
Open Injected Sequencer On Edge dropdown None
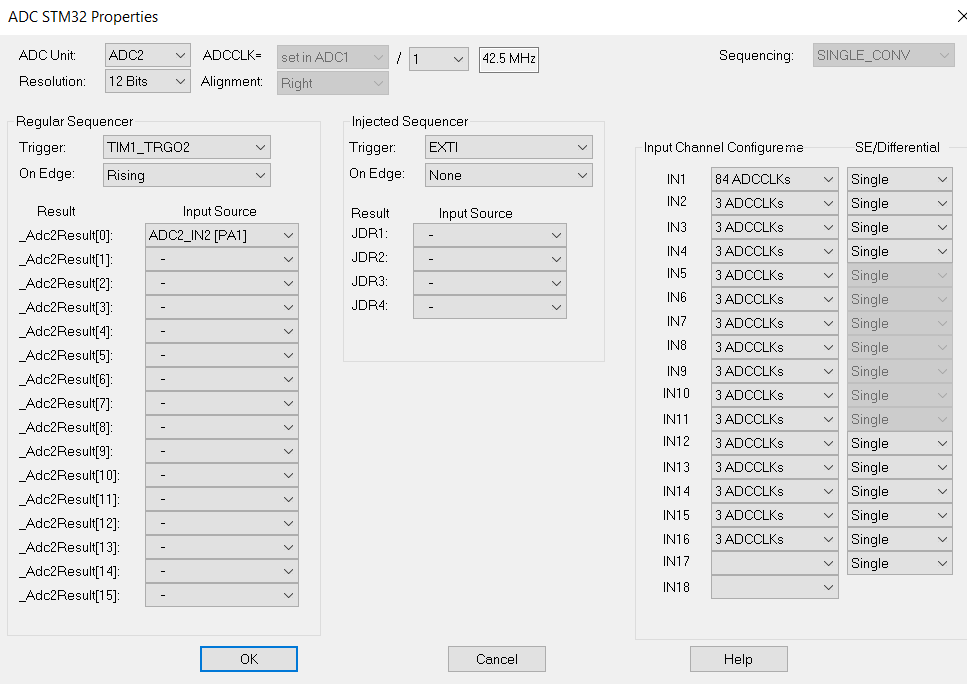tap(509, 175)
